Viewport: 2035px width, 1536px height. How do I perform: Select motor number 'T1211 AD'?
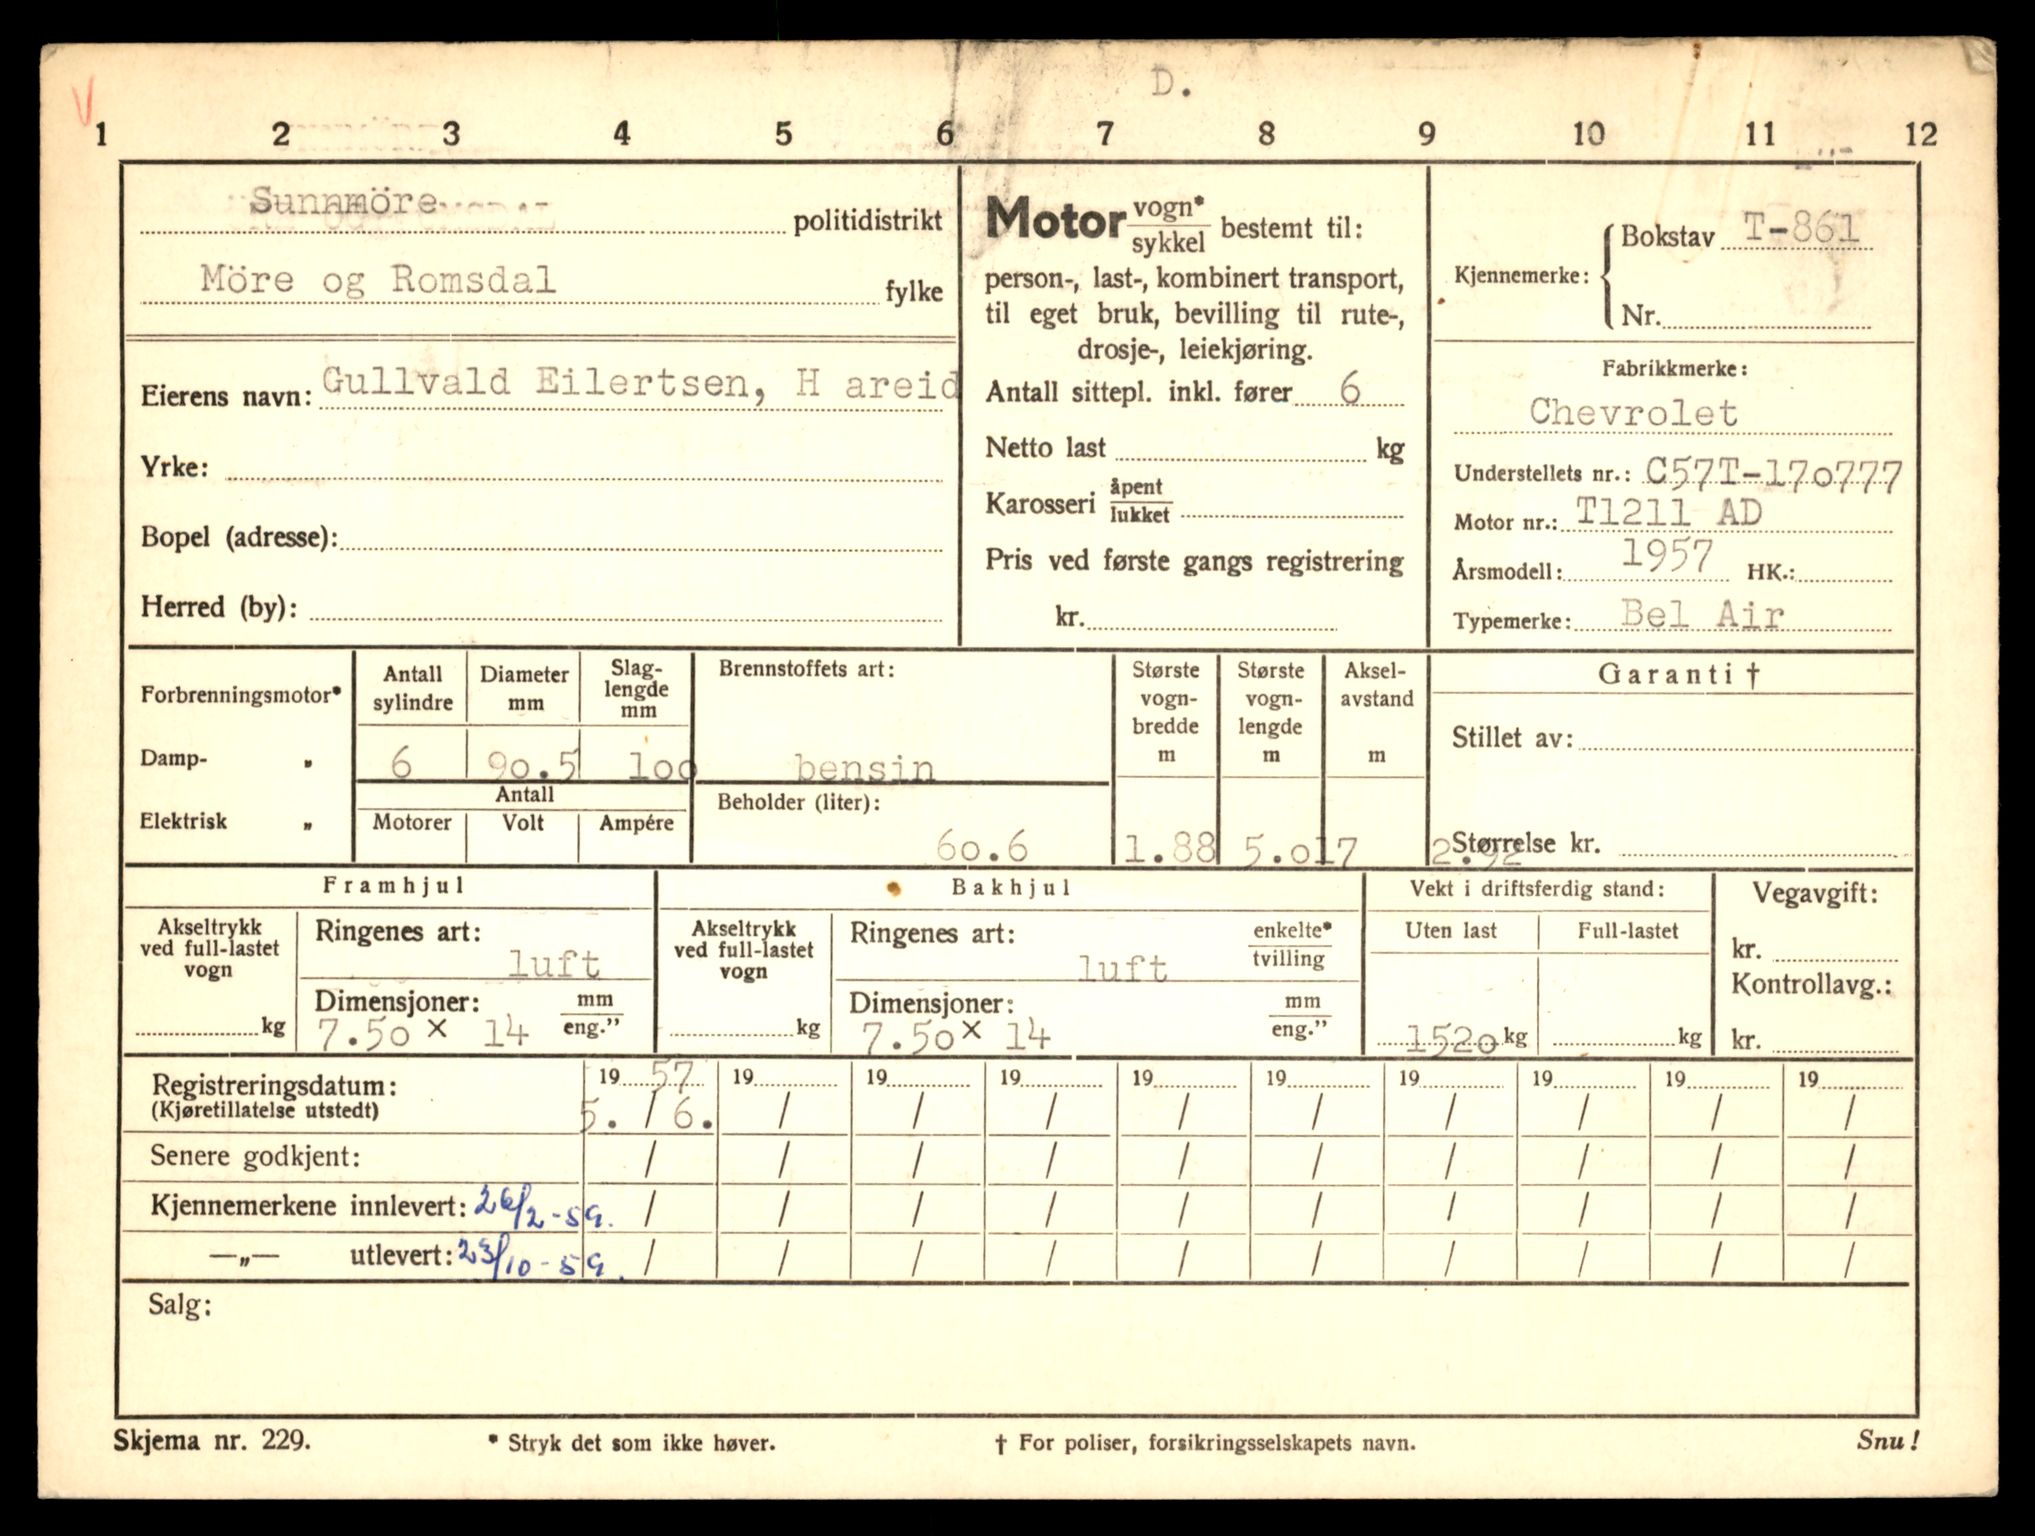point(1668,512)
